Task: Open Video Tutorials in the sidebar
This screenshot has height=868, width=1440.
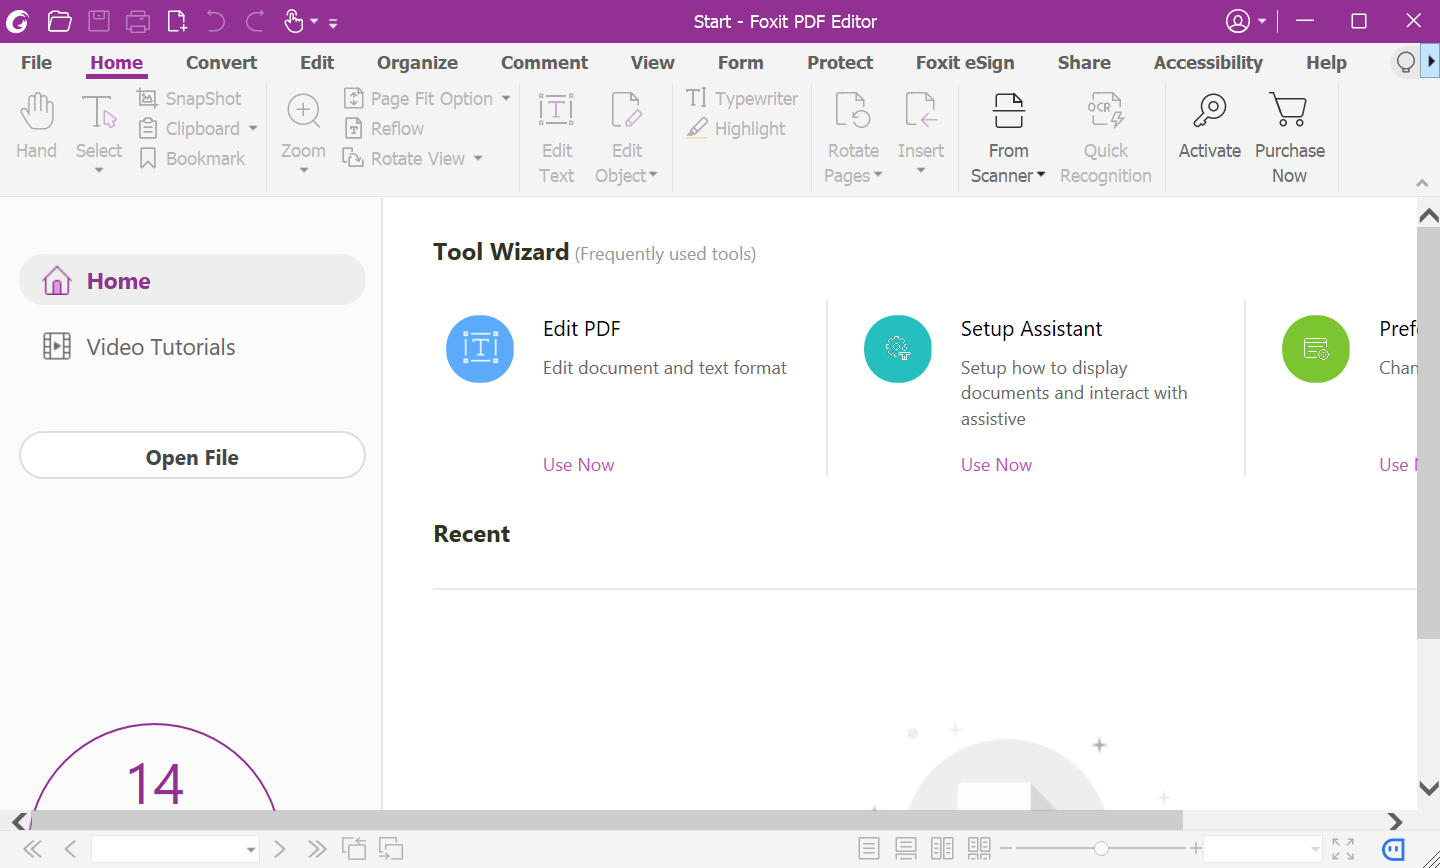Action: (x=192, y=347)
